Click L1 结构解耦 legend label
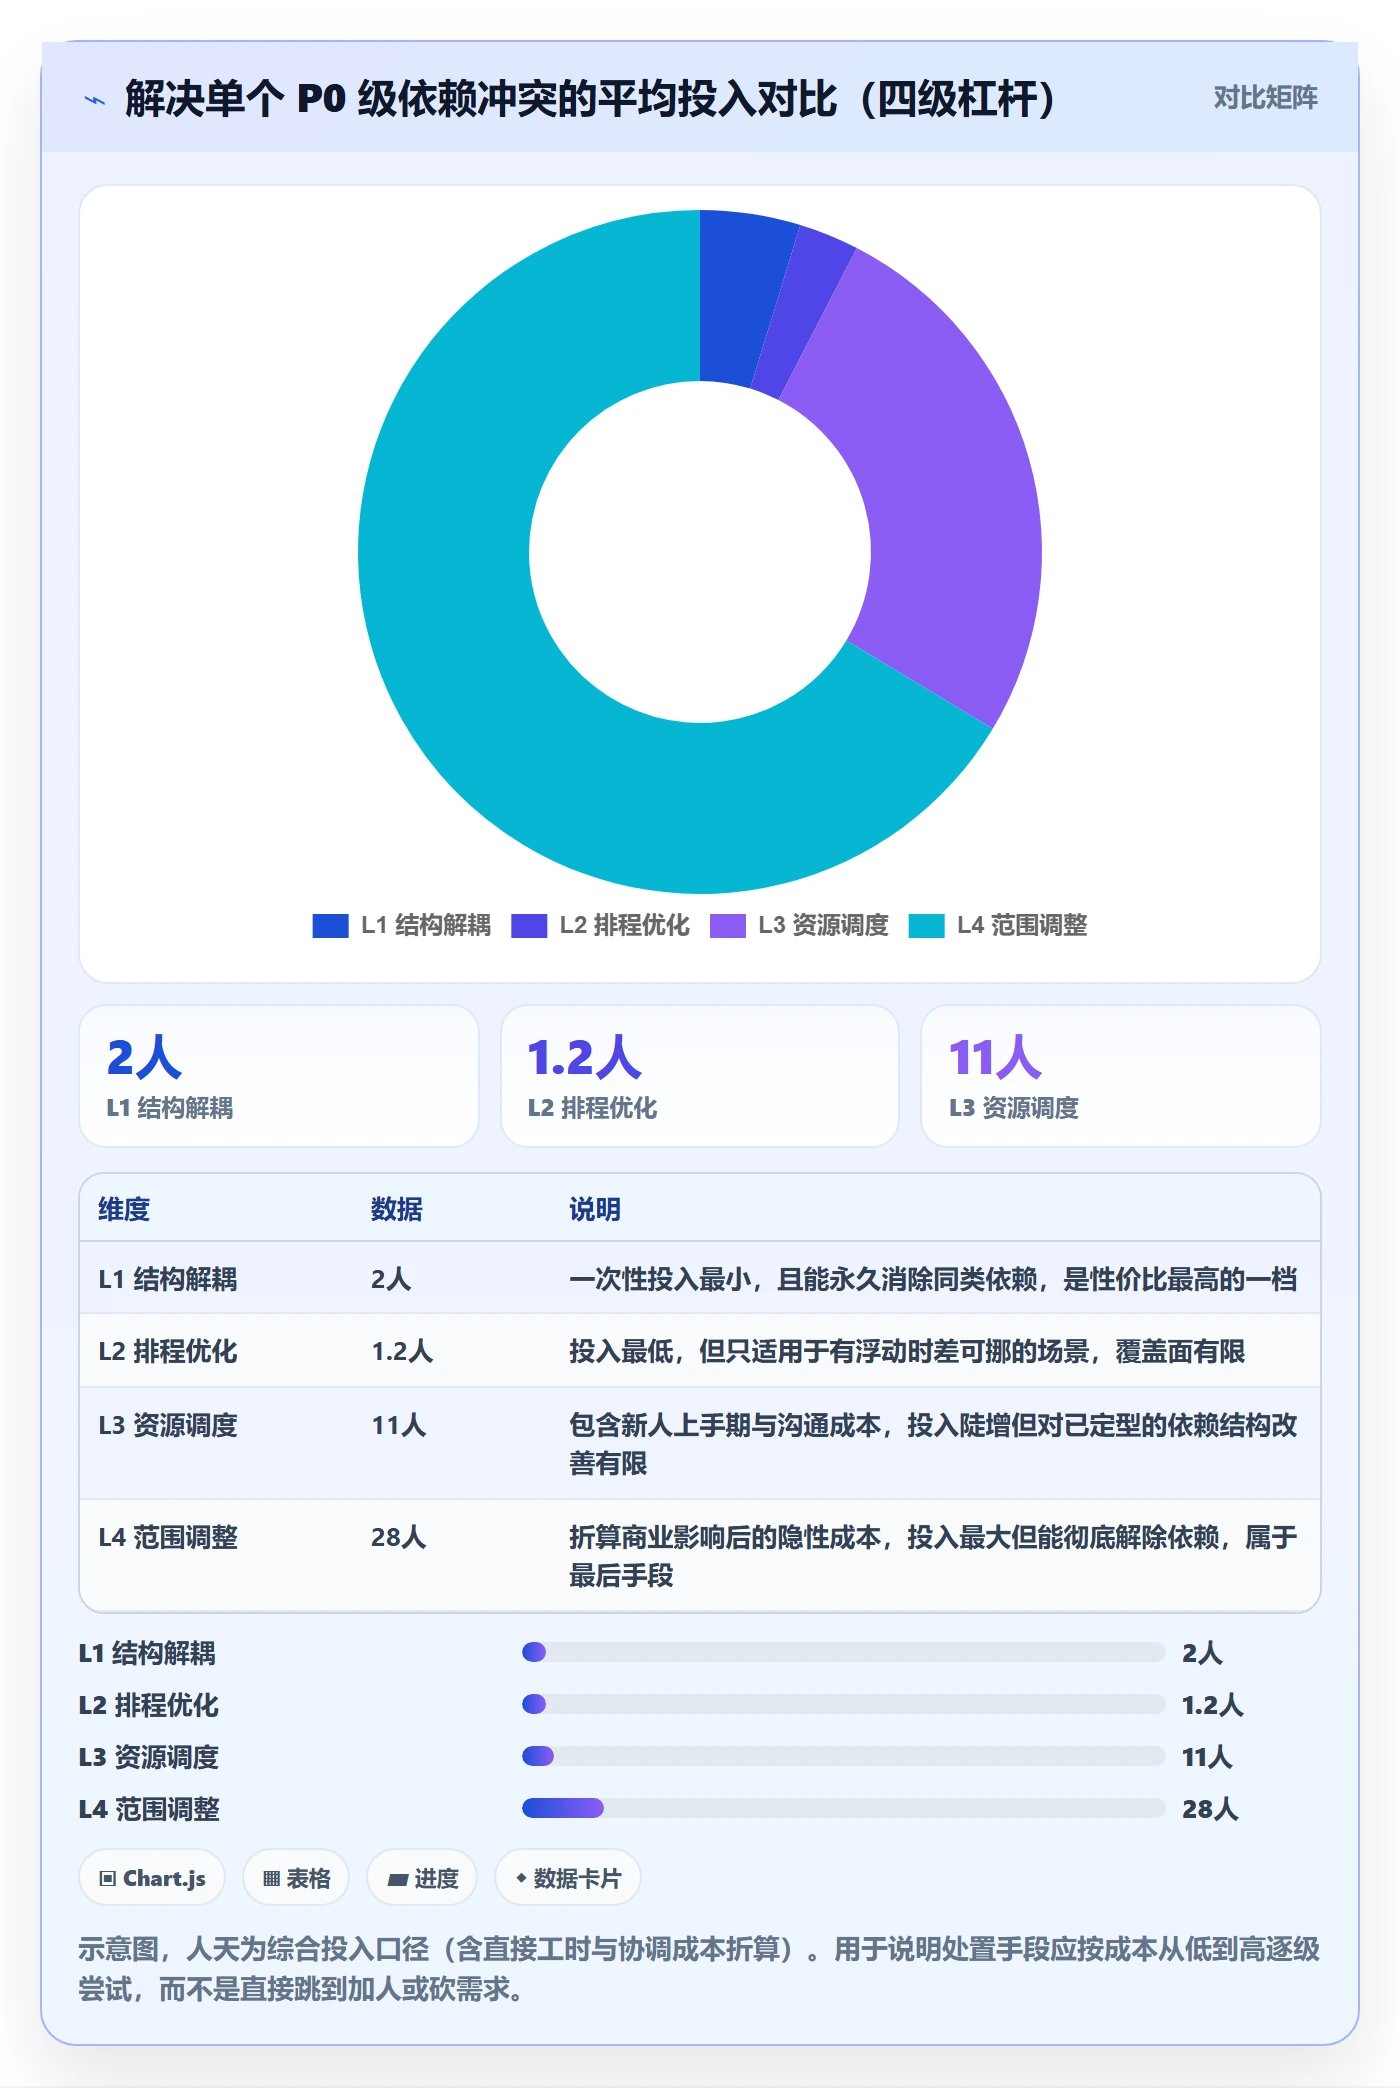Screen dimensions: 1400x2088 tap(426, 926)
